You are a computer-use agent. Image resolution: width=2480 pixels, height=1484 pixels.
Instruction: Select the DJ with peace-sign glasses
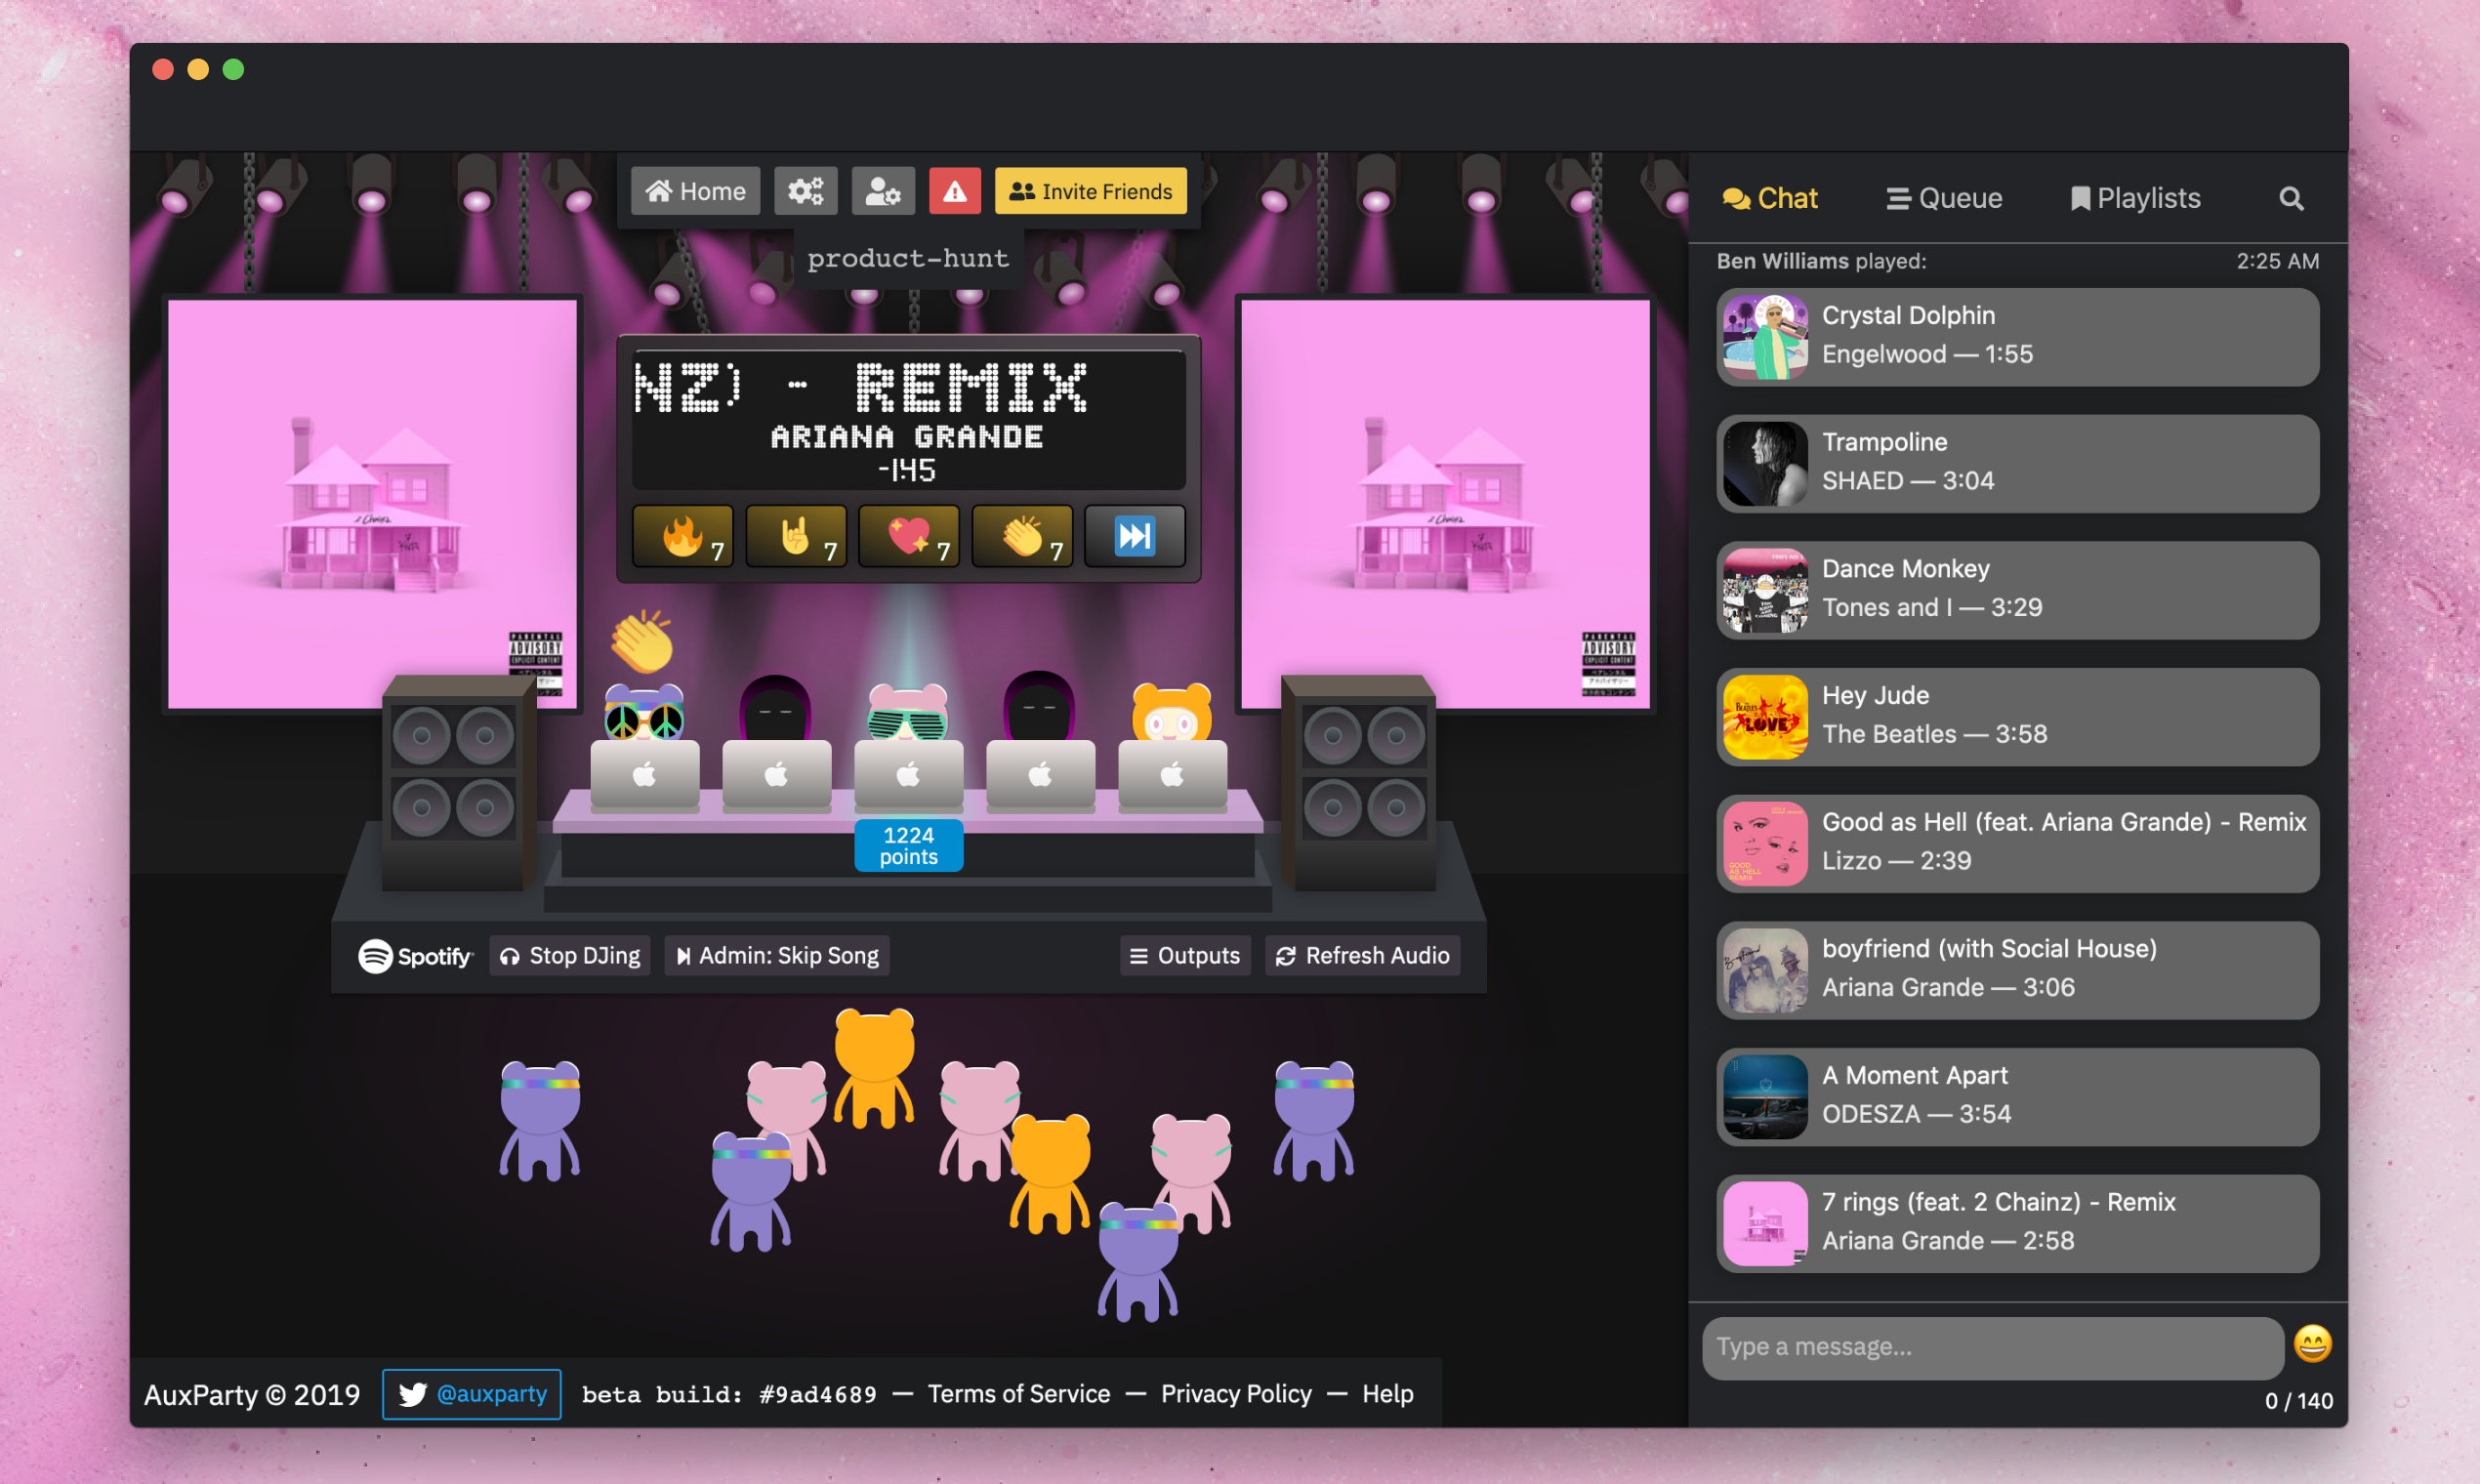tap(645, 713)
